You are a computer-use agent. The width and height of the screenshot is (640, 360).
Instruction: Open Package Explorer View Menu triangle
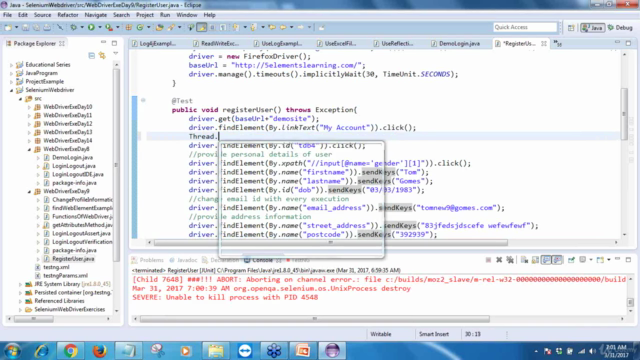coord(116,54)
